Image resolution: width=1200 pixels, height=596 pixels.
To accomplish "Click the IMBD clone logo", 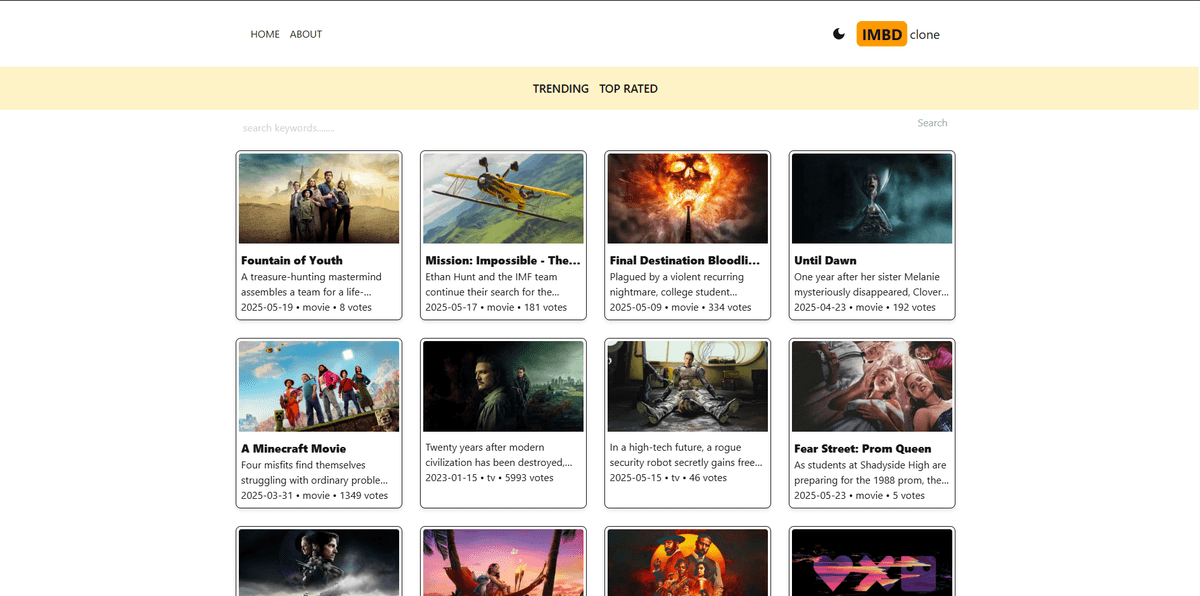I will point(898,34).
